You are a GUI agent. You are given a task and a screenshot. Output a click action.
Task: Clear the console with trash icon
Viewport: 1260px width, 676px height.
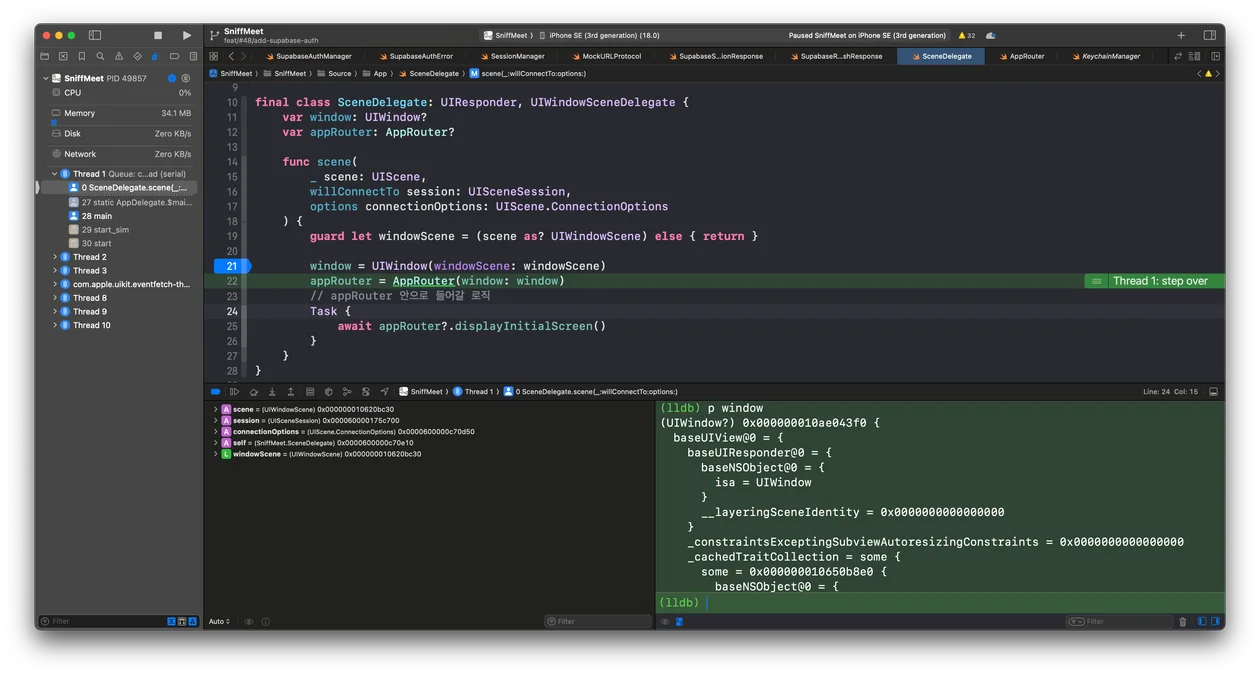(1183, 622)
